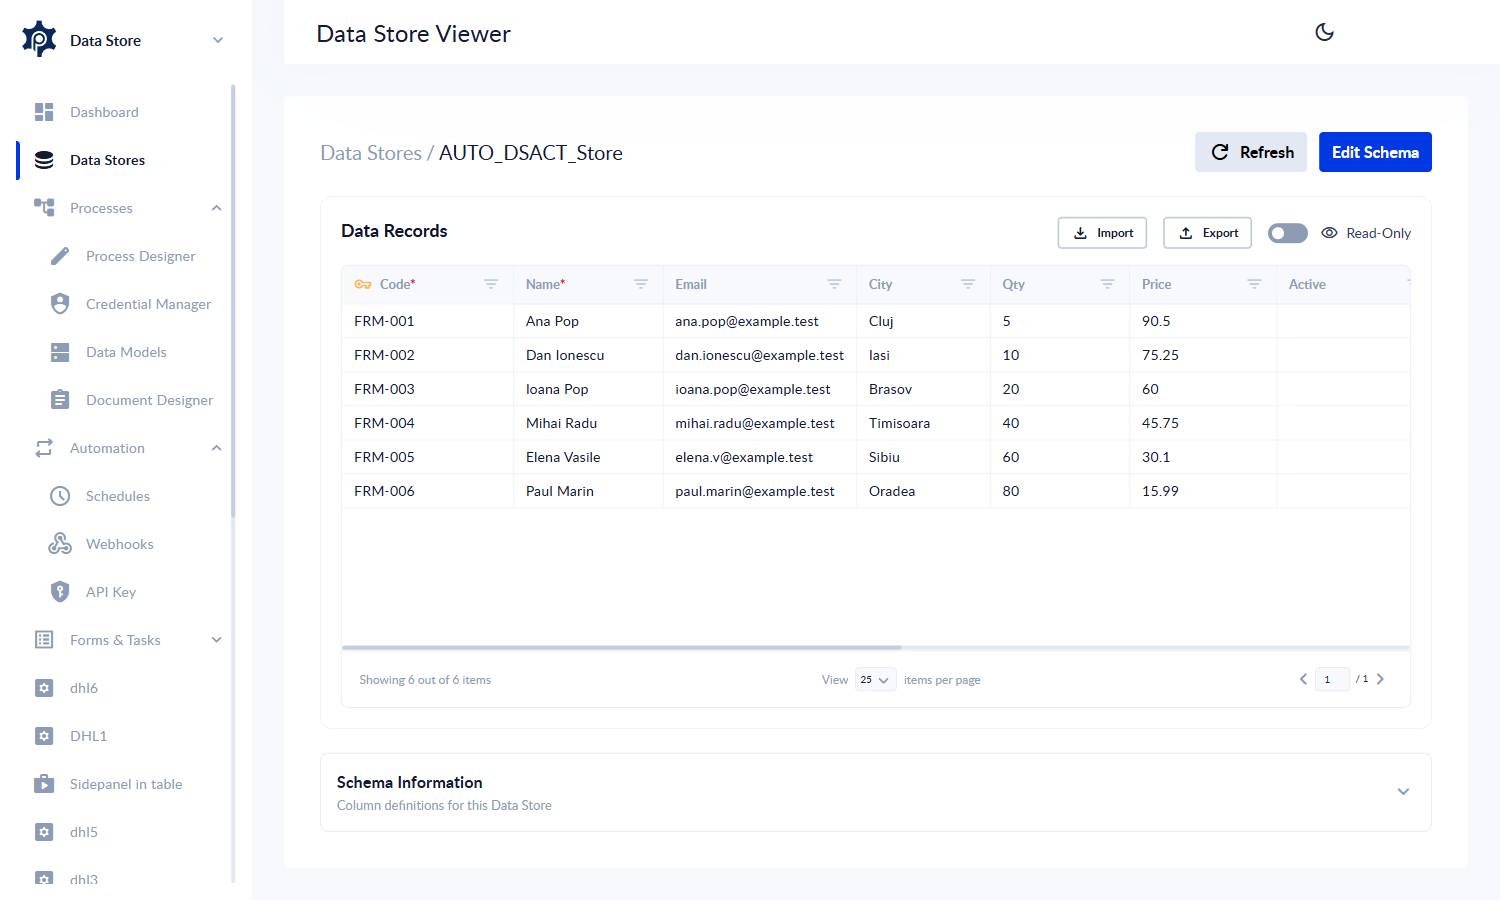Screen dimensions: 1500x900
Task: Follow the Data Stores breadcrumb link
Action: tap(371, 153)
